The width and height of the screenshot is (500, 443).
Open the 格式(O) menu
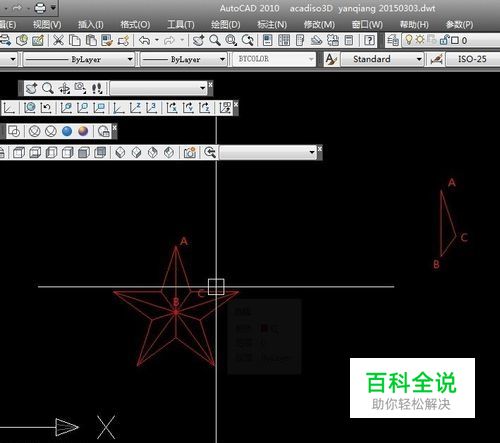[x=135, y=24]
